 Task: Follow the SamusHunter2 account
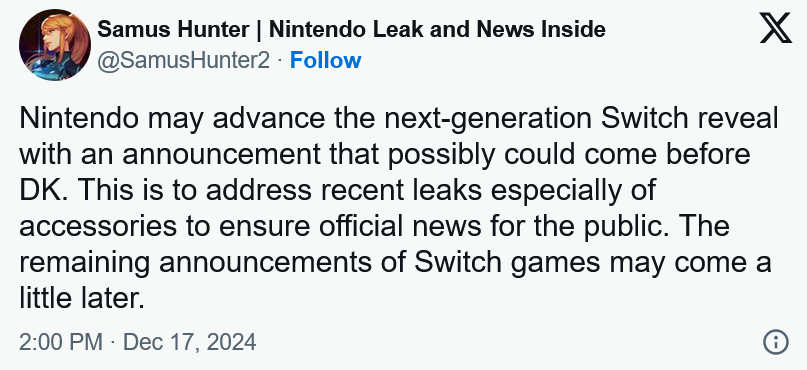point(325,60)
